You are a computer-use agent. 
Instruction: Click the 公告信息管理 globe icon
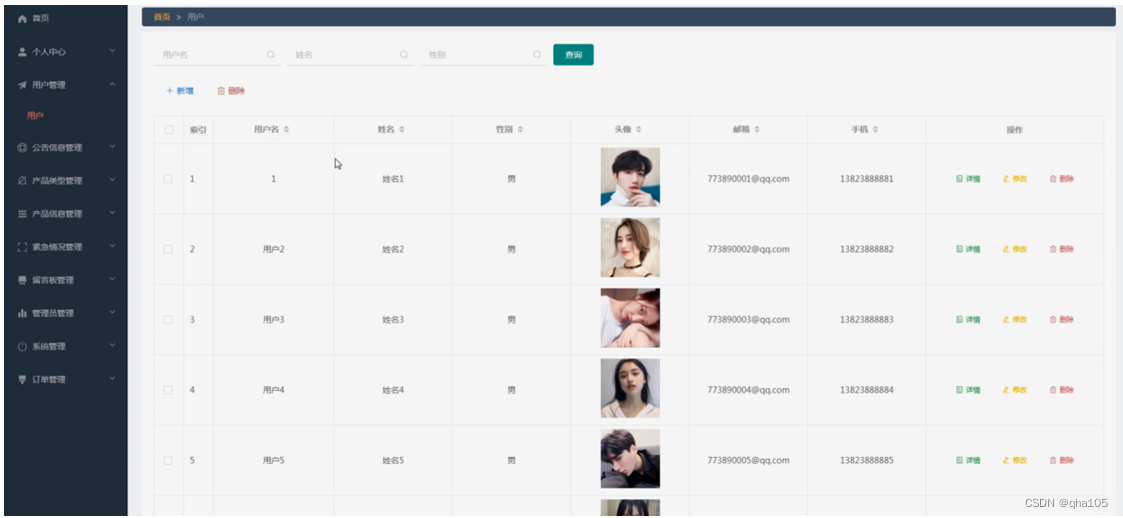[21, 148]
